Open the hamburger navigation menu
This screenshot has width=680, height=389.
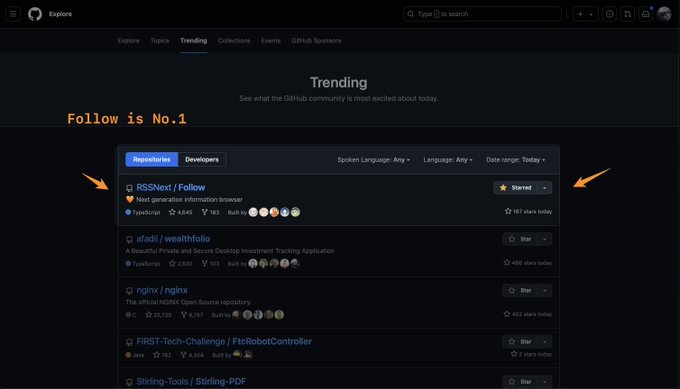13,14
